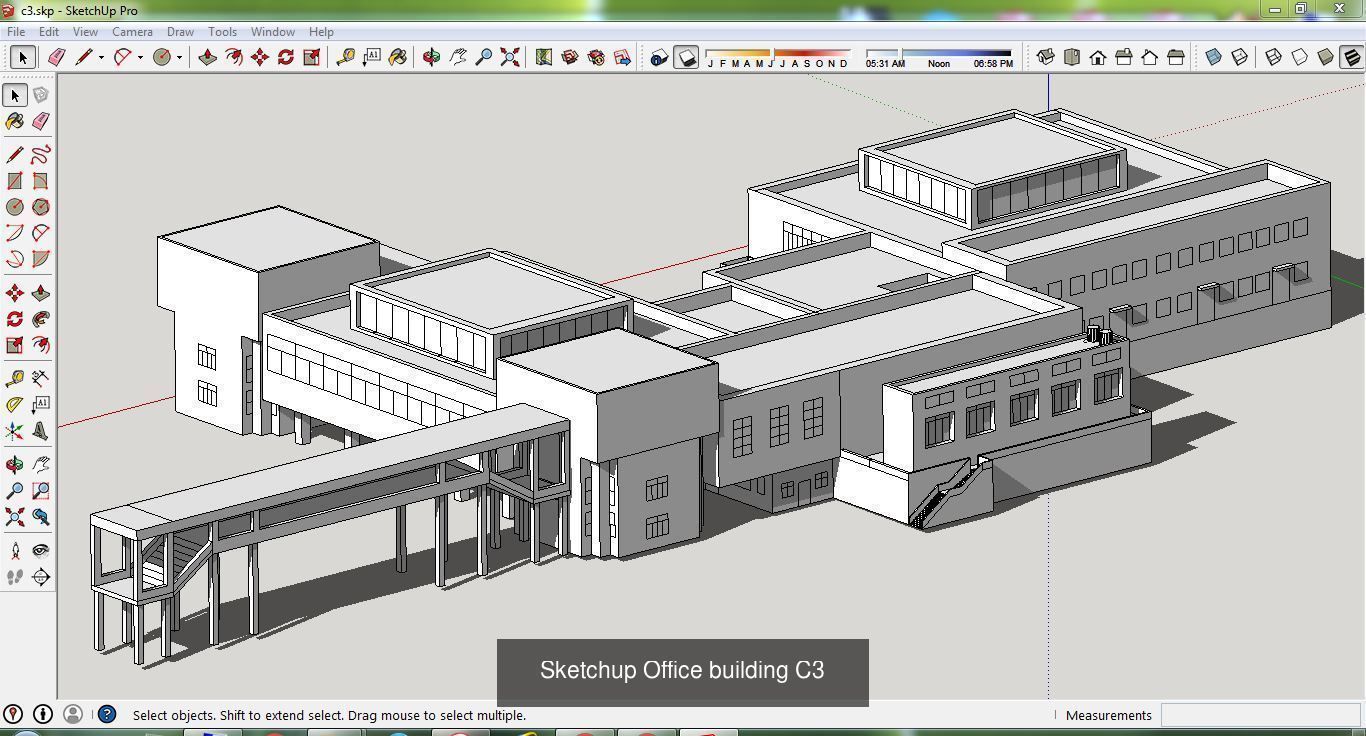Open the Draw menu
This screenshot has width=1366, height=736.
pos(180,32)
